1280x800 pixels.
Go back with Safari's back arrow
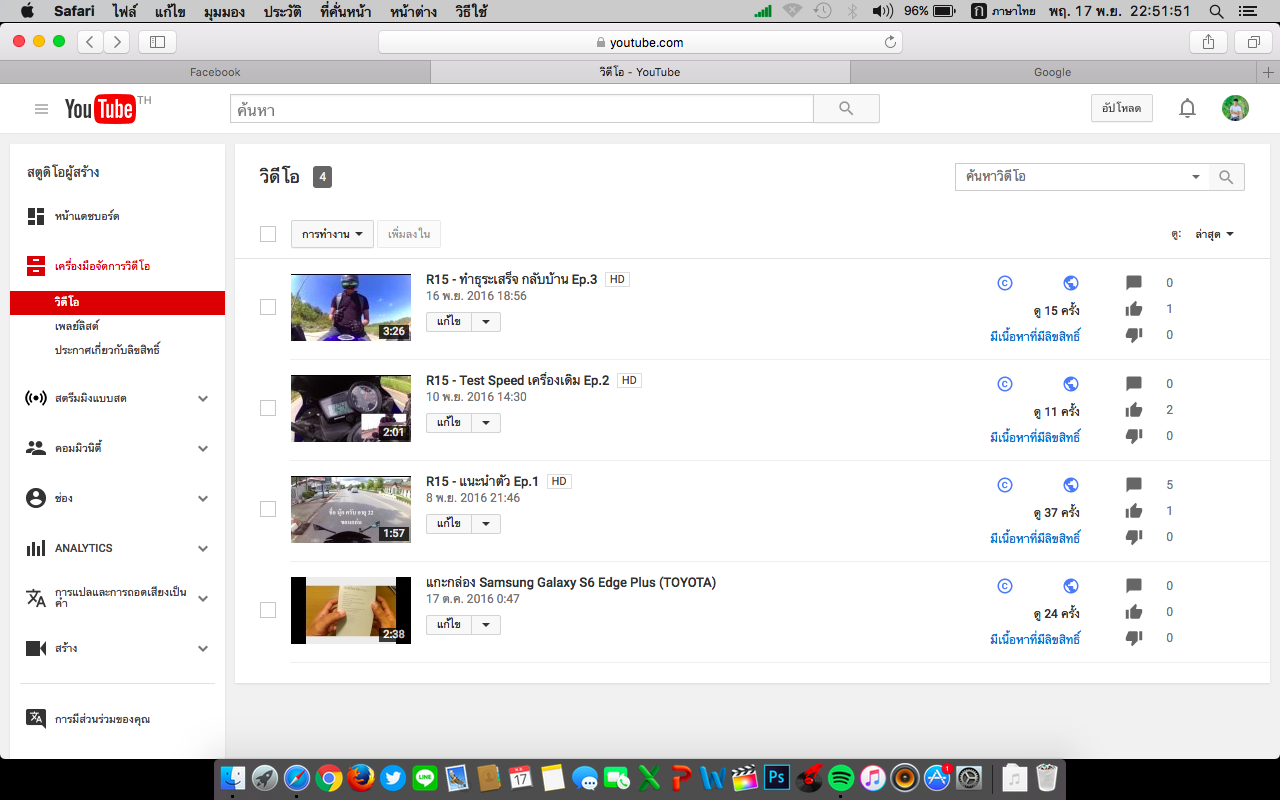point(91,42)
